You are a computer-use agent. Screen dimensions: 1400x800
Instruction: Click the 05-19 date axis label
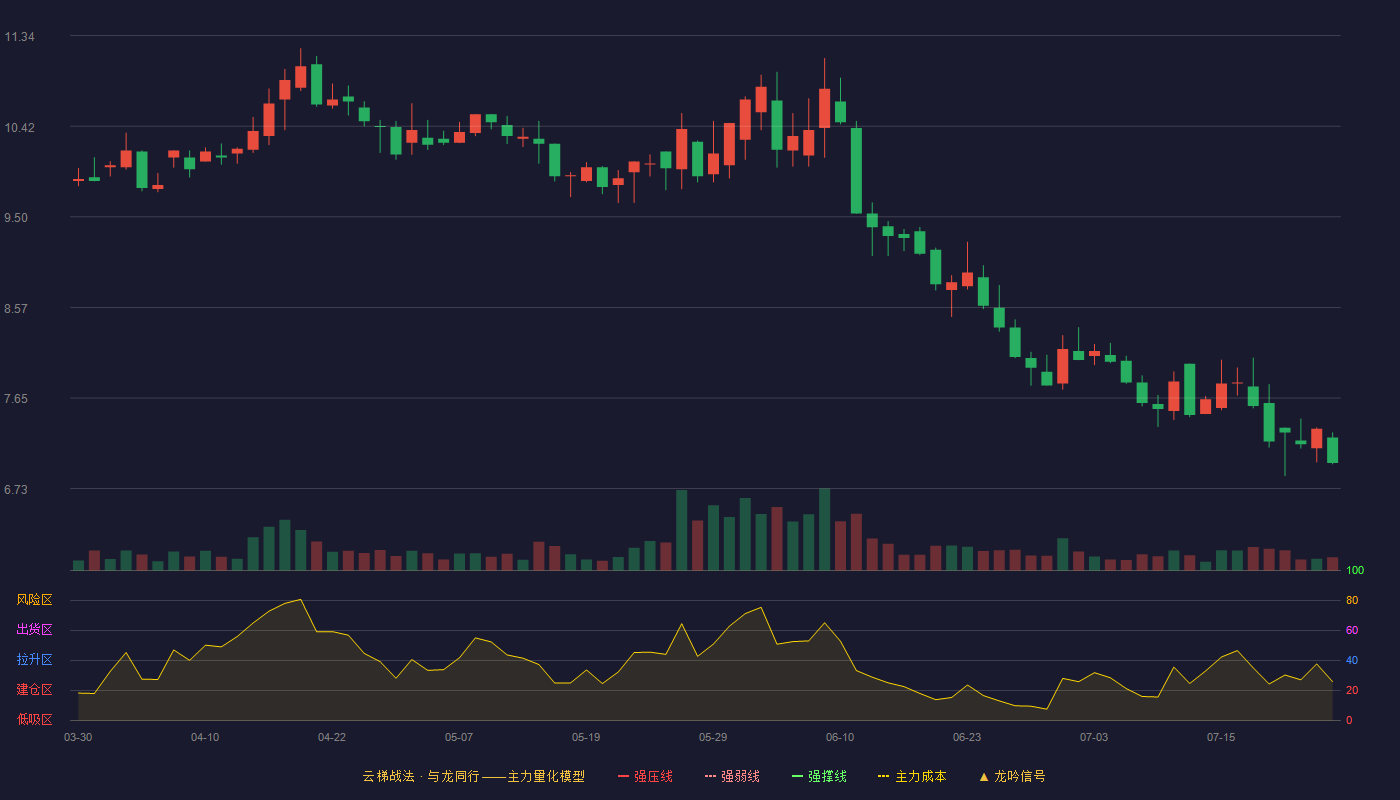586,737
